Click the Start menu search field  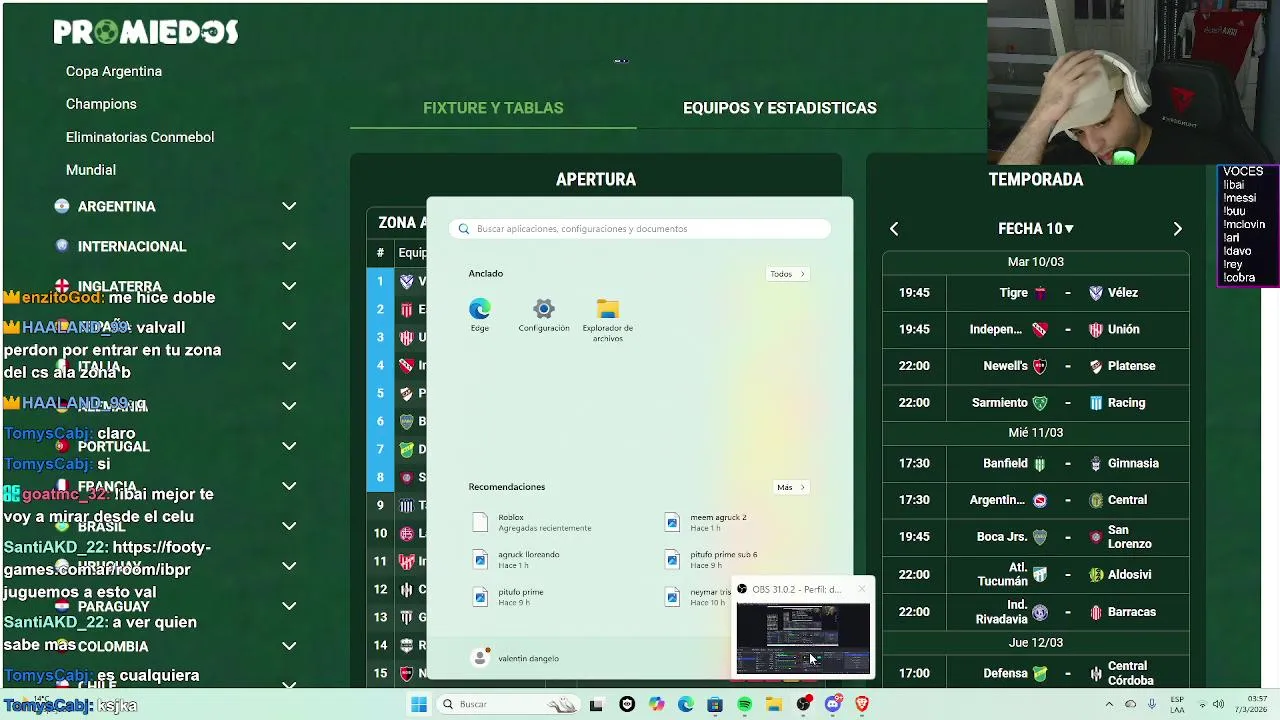(640, 229)
